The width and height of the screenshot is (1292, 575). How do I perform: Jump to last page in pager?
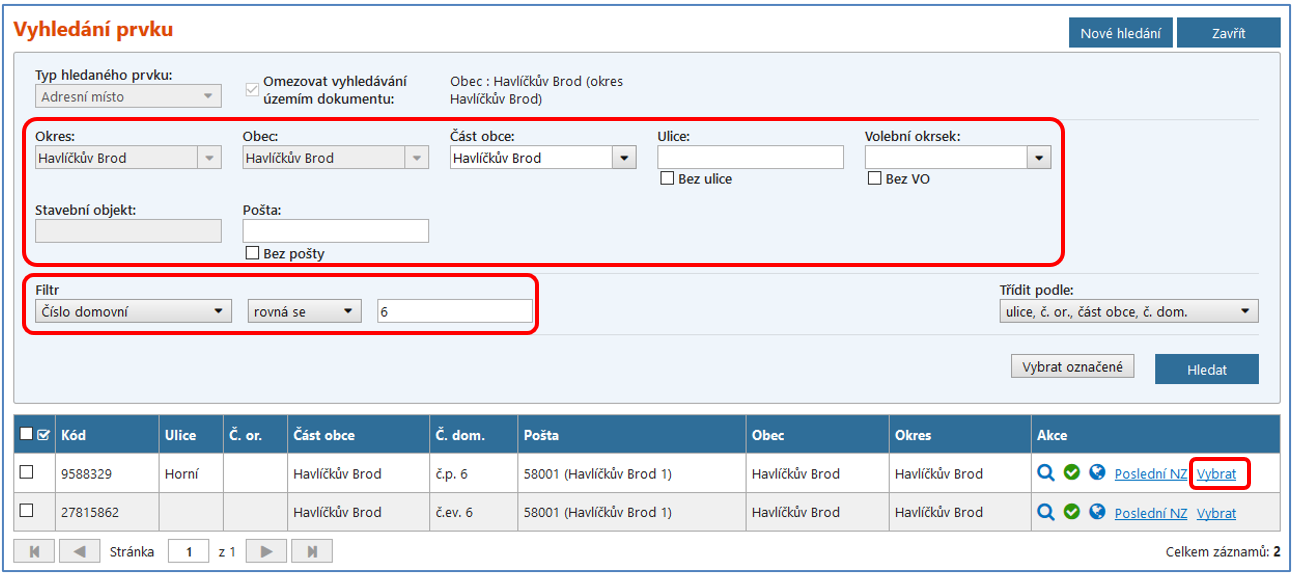(x=312, y=551)
